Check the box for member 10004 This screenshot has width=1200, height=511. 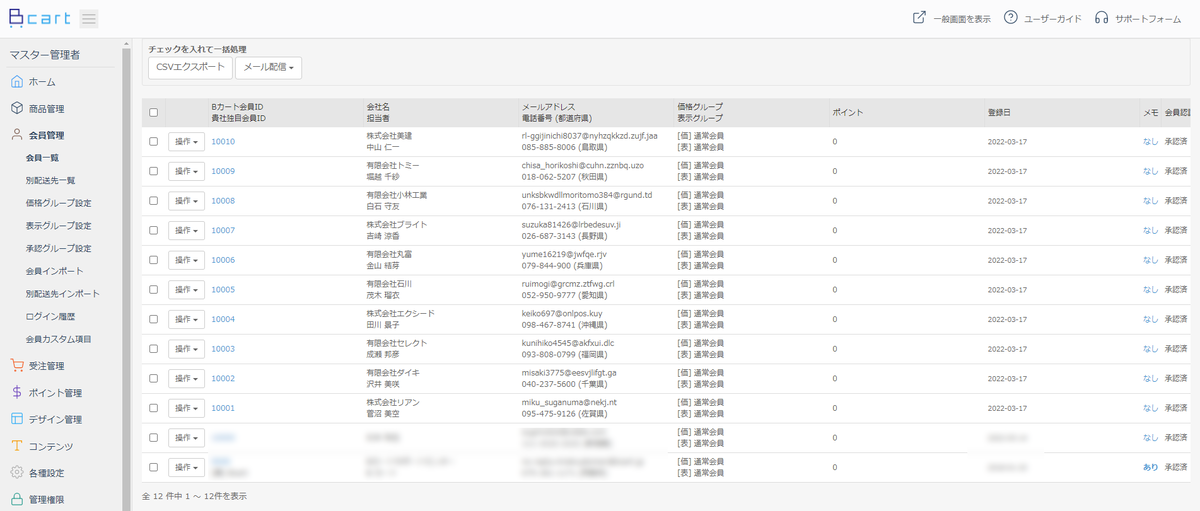point(153,319)
